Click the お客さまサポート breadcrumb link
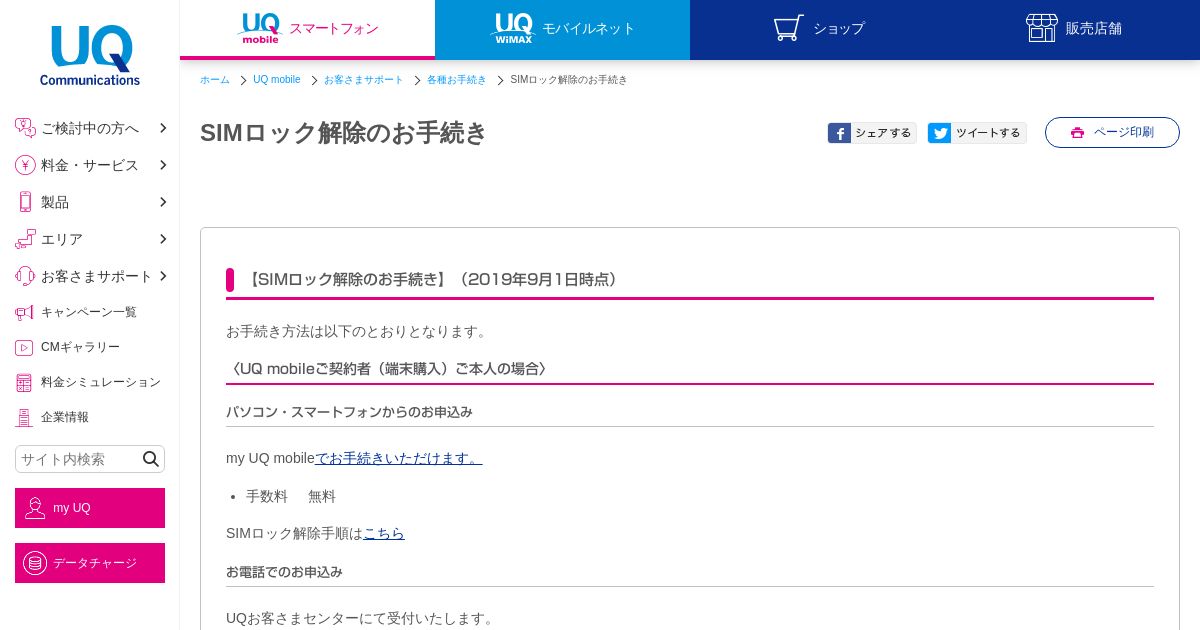Screen dimensions: 1200x630 tap(364, 80)
